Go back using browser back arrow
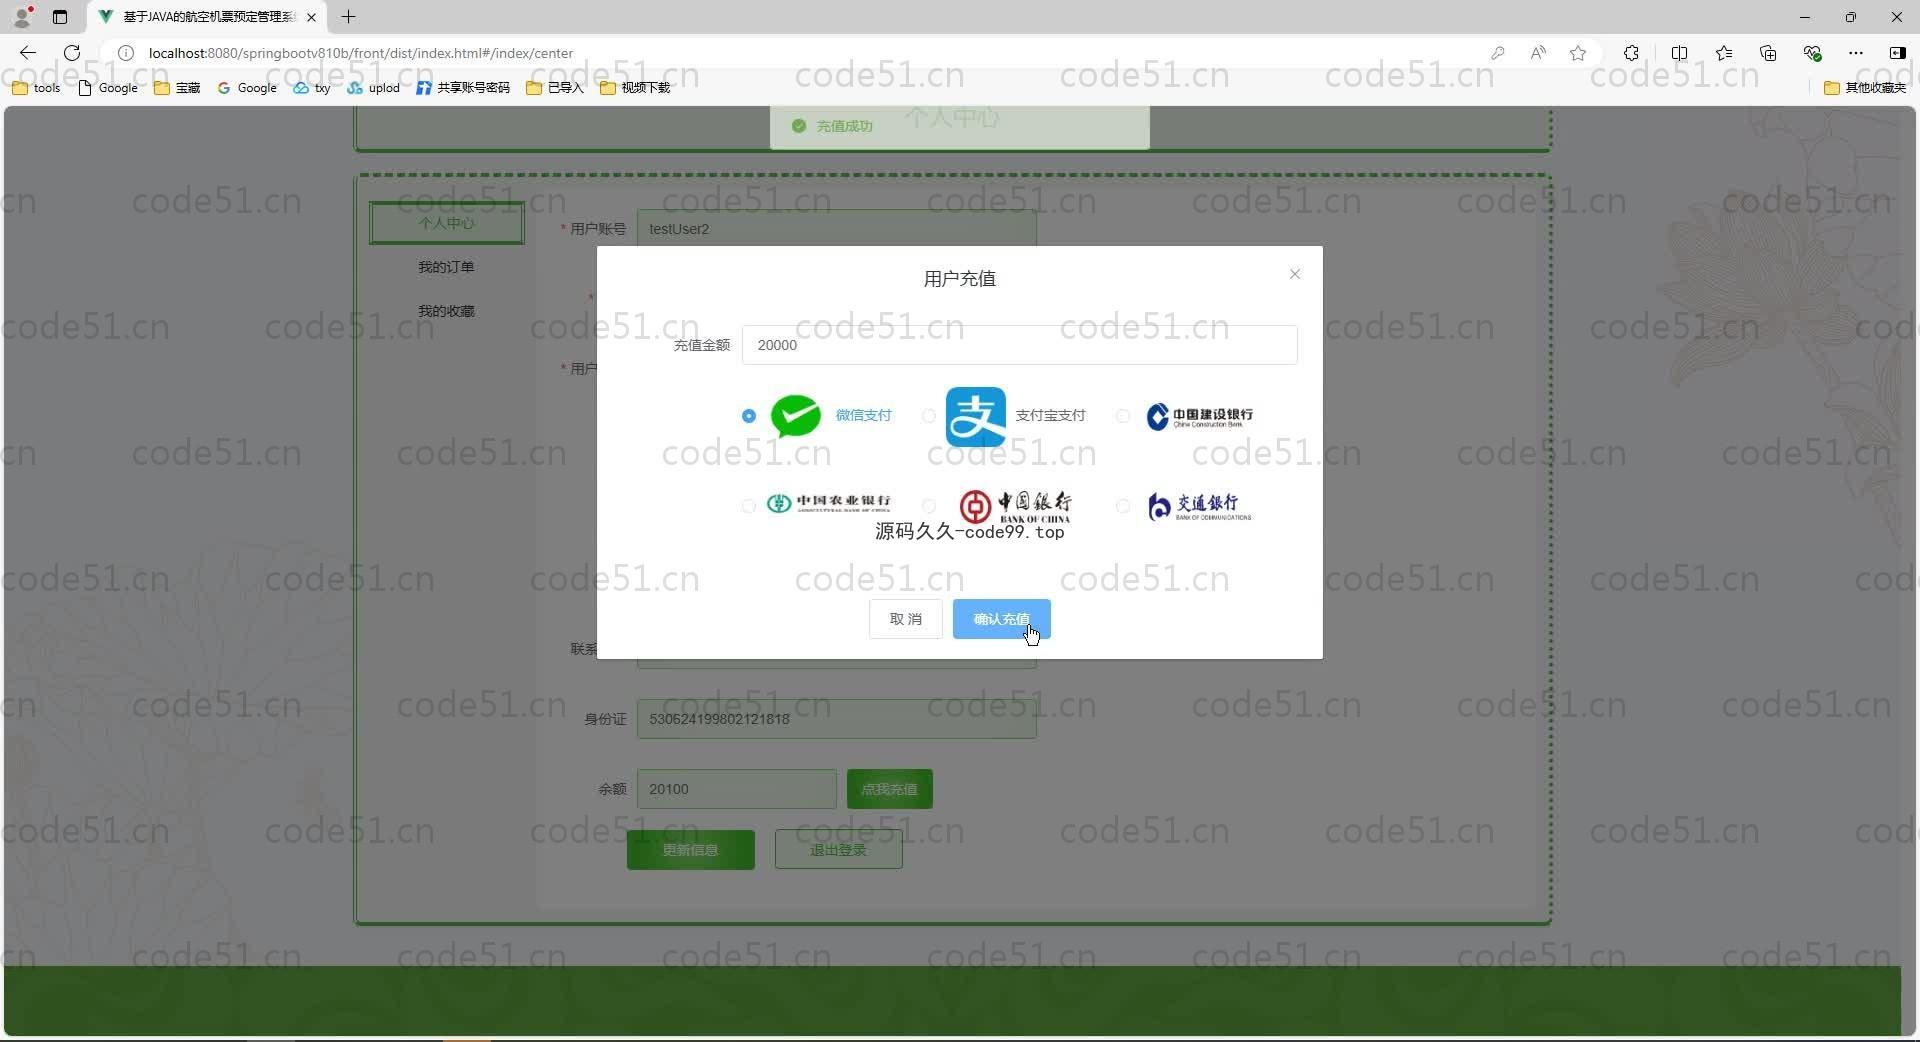The width and height of the screenshot is (1920, 1042). coord(28,53)
